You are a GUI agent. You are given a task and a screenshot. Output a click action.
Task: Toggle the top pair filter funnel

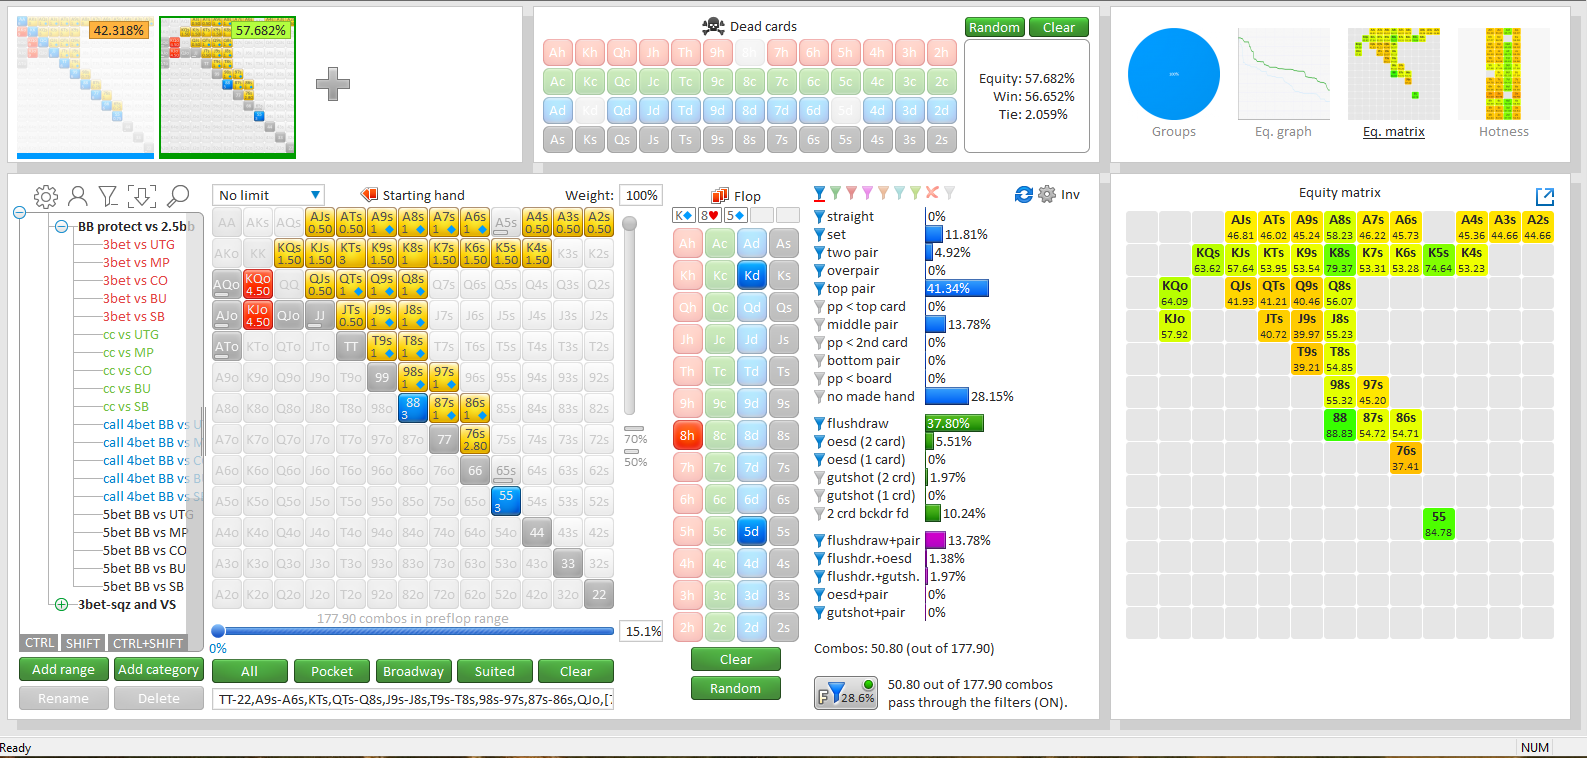click(820, 289)
